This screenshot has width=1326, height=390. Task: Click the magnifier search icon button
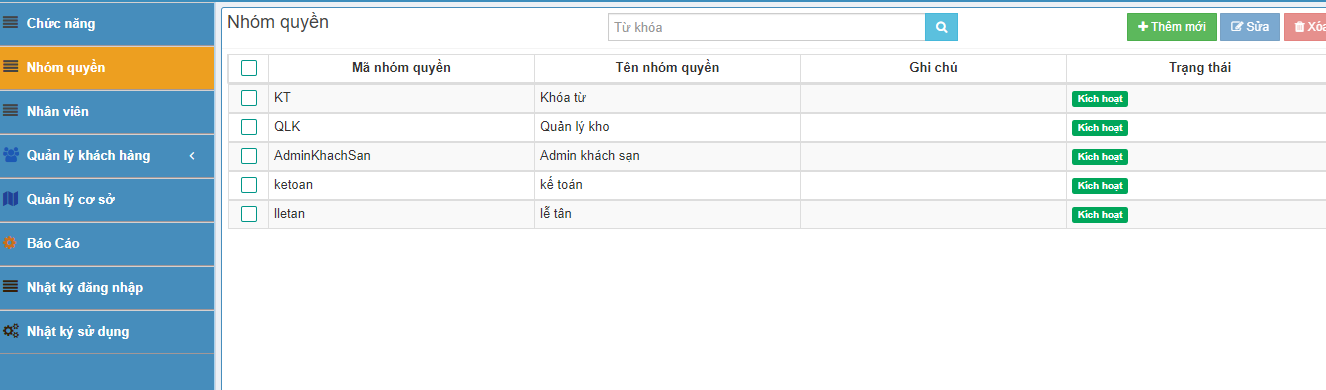click(x=941, y=27)
